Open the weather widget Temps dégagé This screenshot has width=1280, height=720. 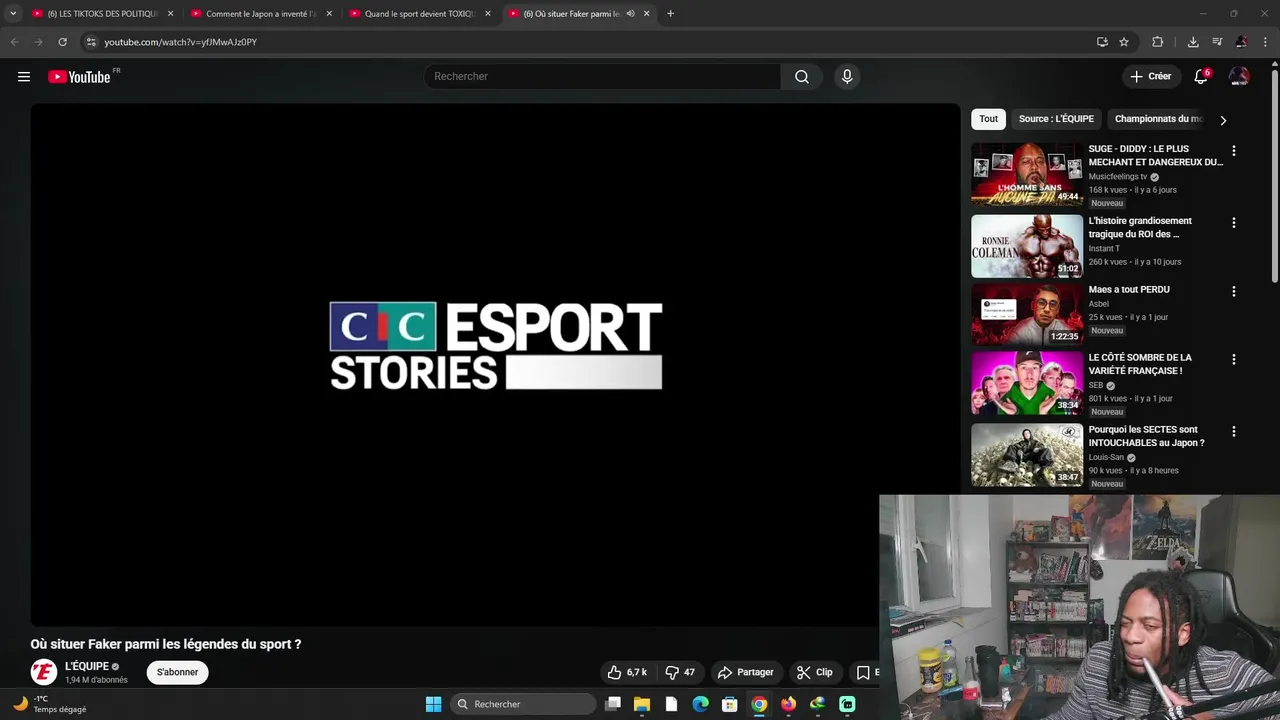pos(50,704)
